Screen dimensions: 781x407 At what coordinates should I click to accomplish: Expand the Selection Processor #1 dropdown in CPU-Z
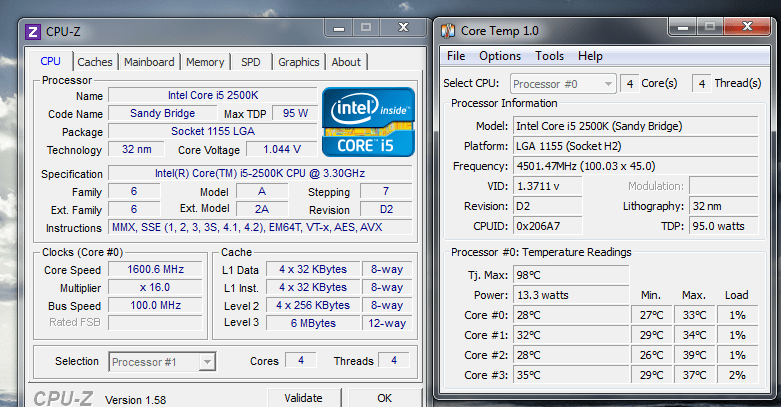coord(162,362)
